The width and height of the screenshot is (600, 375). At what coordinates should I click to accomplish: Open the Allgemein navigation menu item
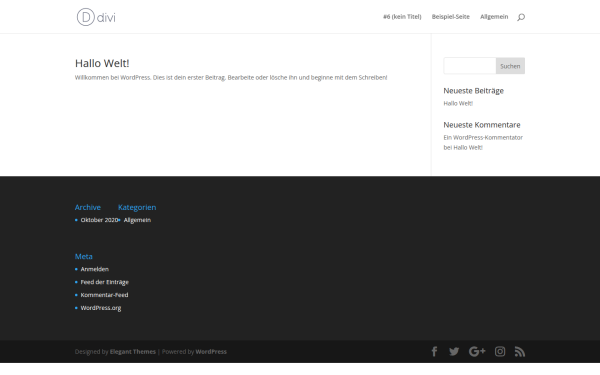[494, 17]
